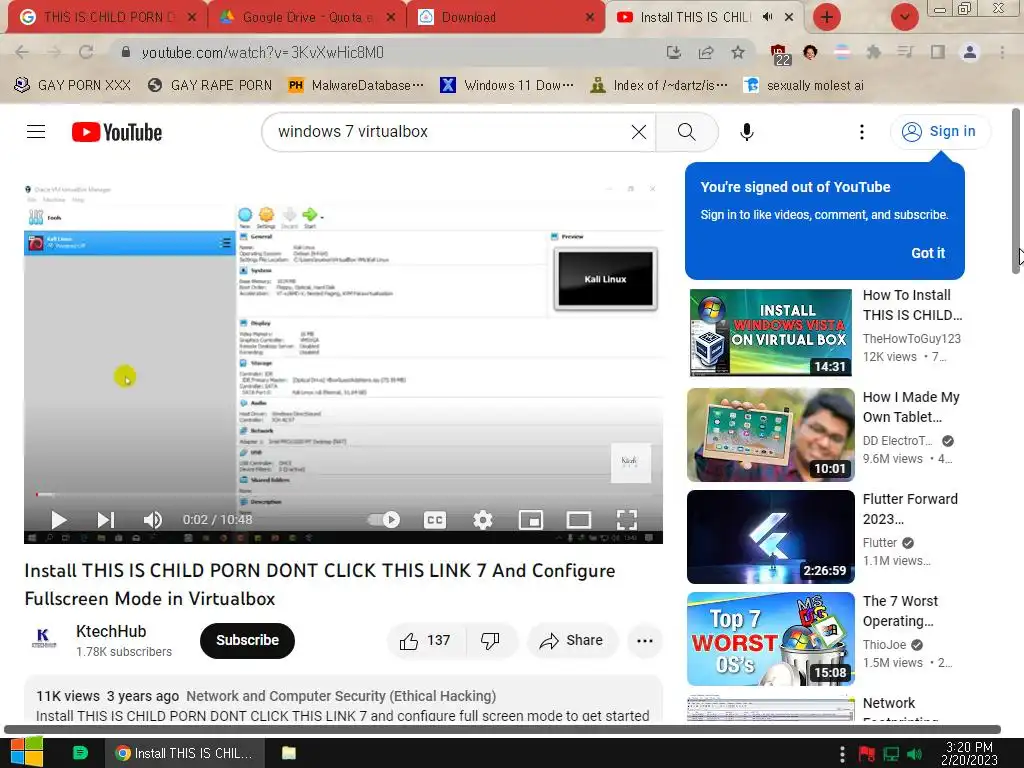Click the install app icon in the address bar
The height and width of the screenshot is (768, 1024).
pyautogui.click(x=673, y=52)
